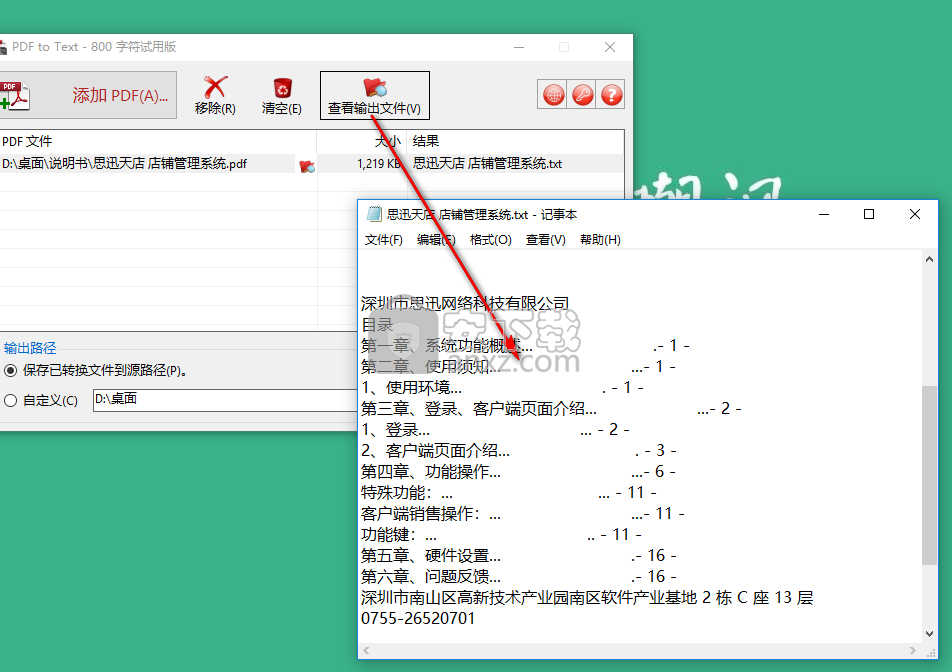Minimize the PDF to Text window
Image resolution: width=952 pixels, height=672 pixels.
(518, 47)
